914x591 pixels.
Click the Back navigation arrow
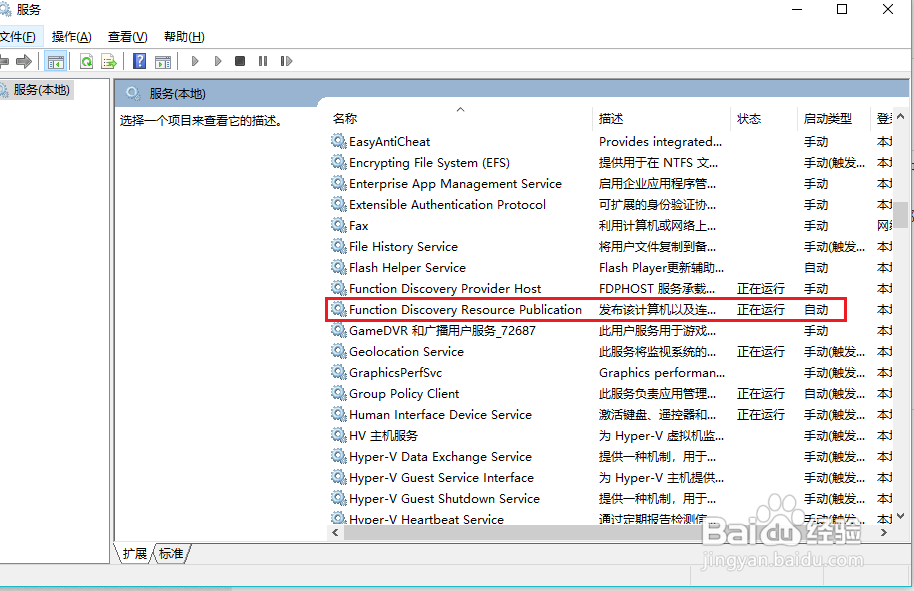[8, 60]
